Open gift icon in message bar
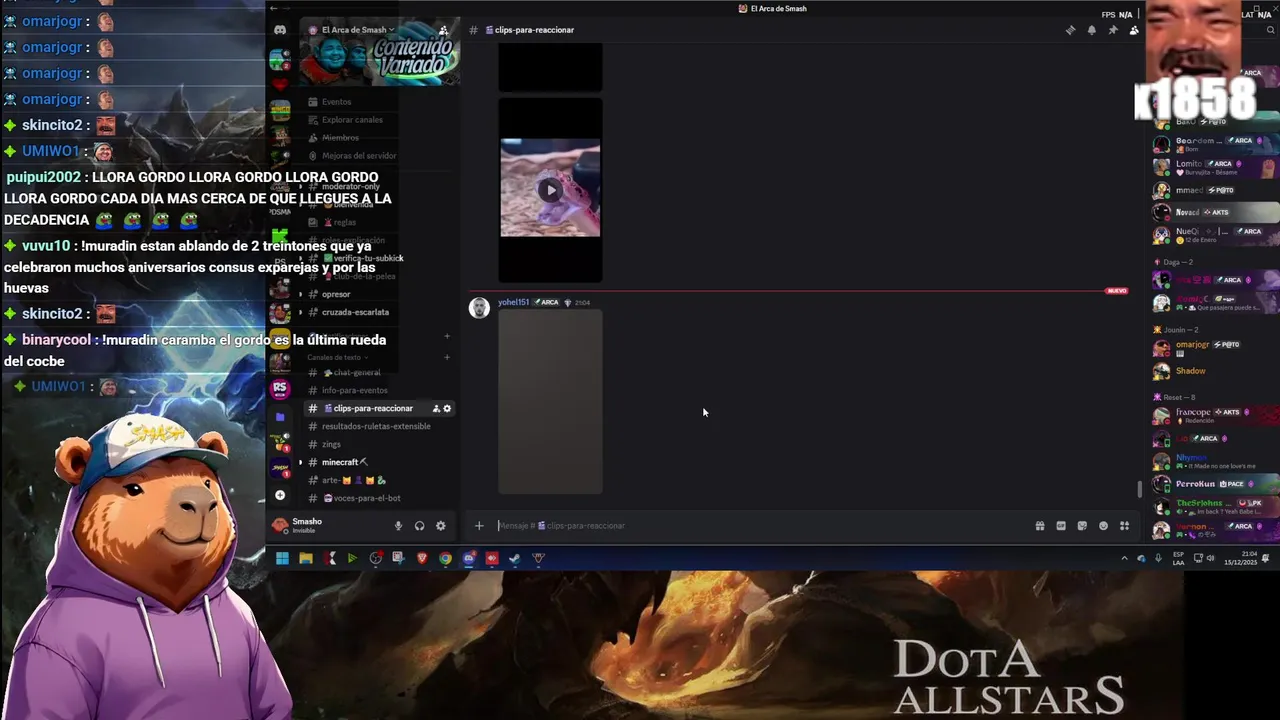 pyautogui.click(x=1040, y=526)
